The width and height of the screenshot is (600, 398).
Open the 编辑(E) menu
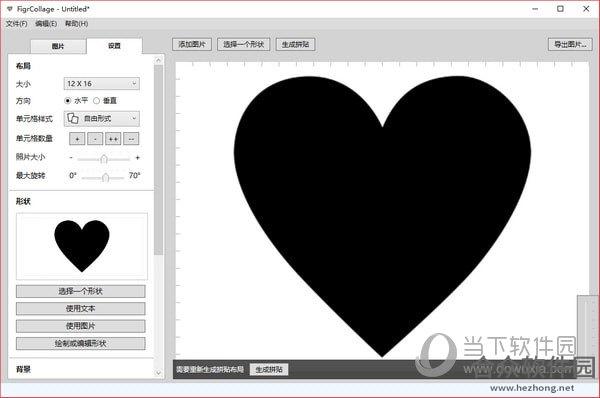(x=46, y=24)
